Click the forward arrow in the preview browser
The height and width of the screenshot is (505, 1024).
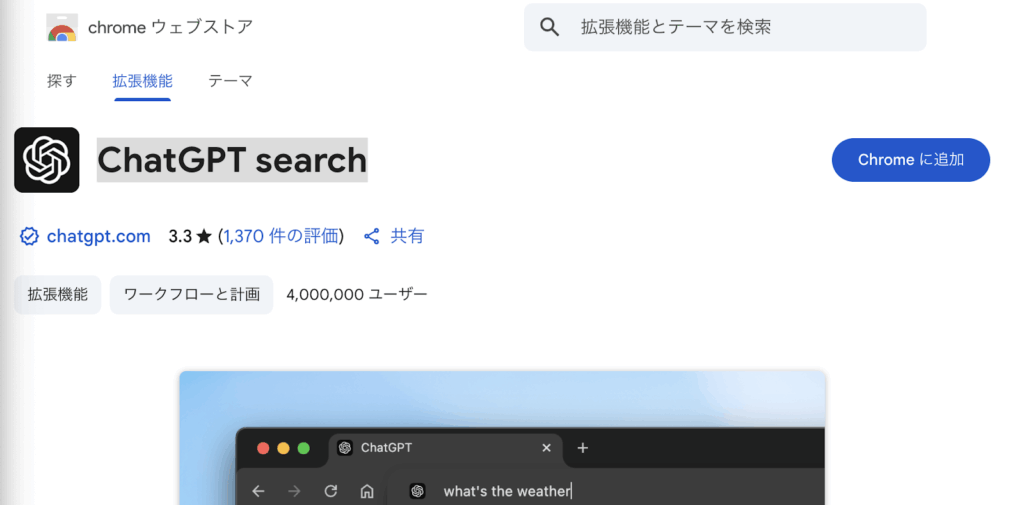(295, 491)
